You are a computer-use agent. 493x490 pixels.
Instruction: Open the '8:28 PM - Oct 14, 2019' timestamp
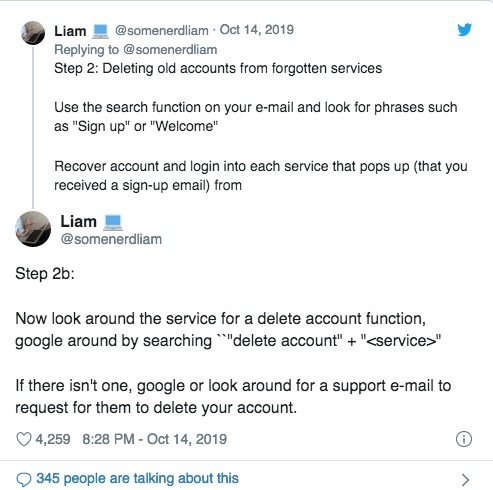pos(155,439)
